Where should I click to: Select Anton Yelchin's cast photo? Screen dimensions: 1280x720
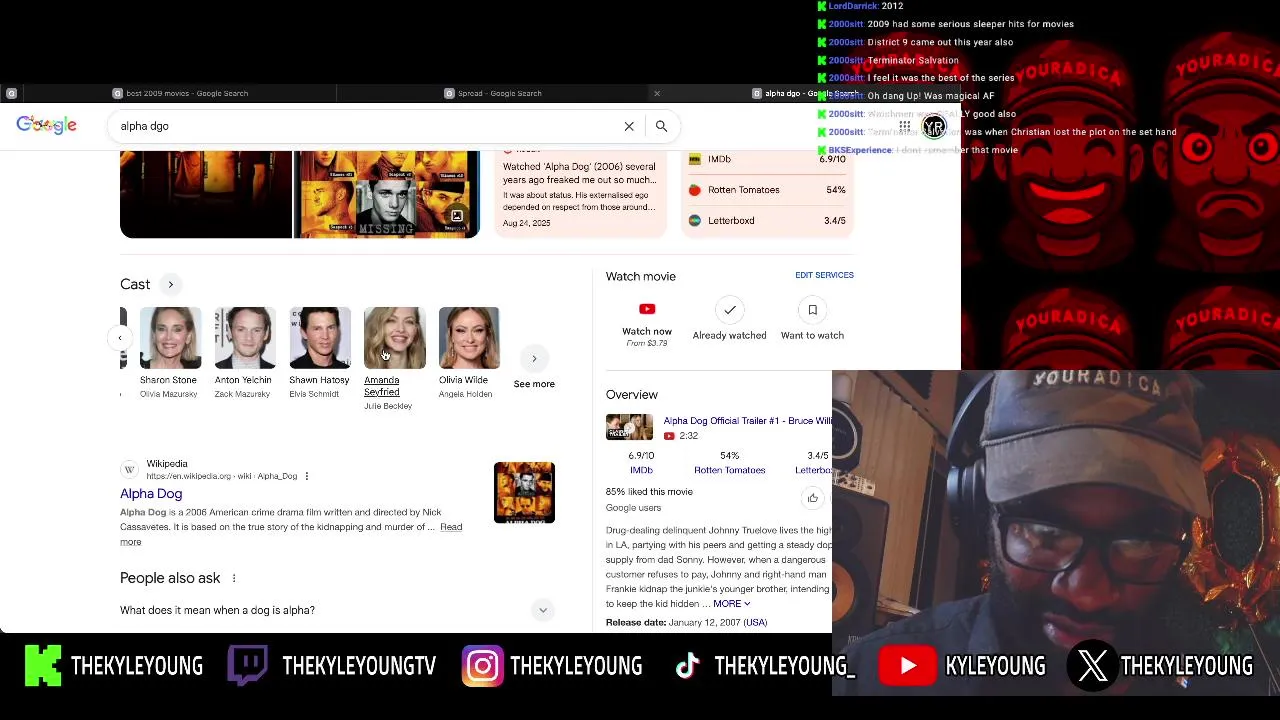coord(245,338)
